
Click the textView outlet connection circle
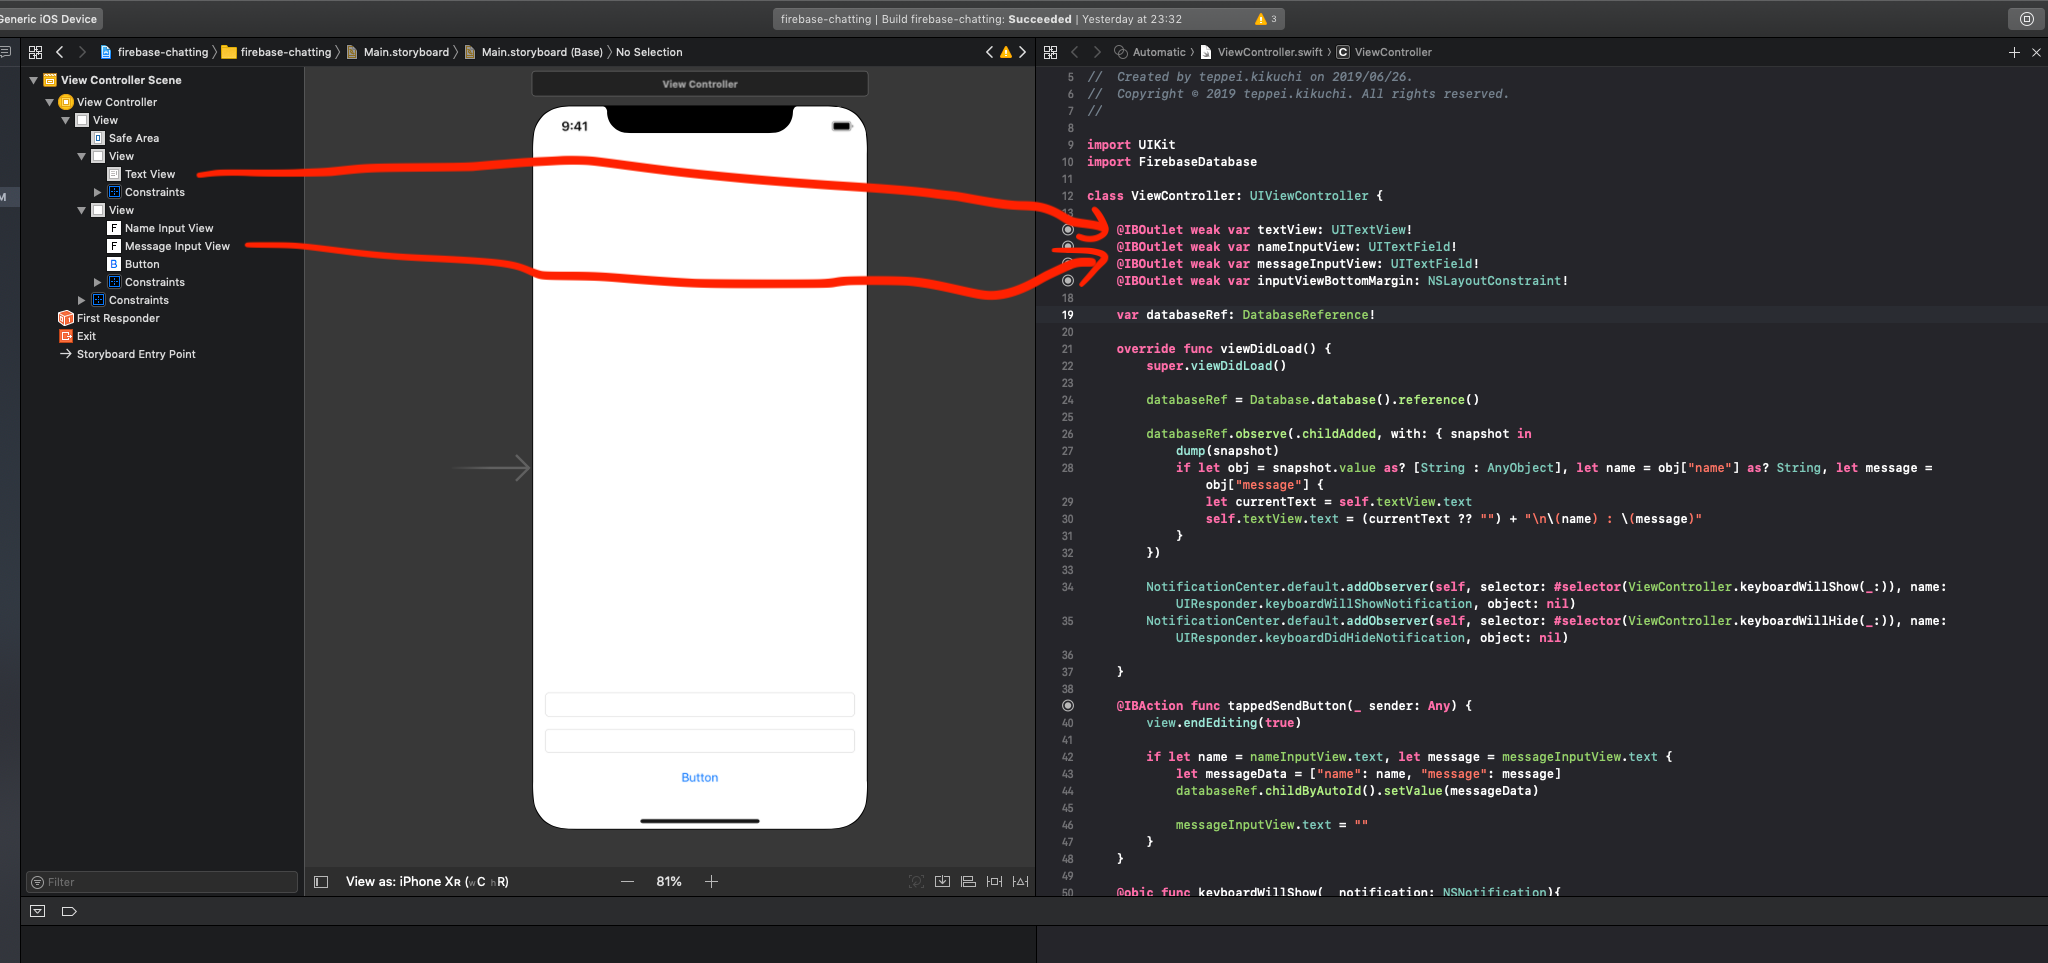pyautogui.click(x=1068, y=230)
